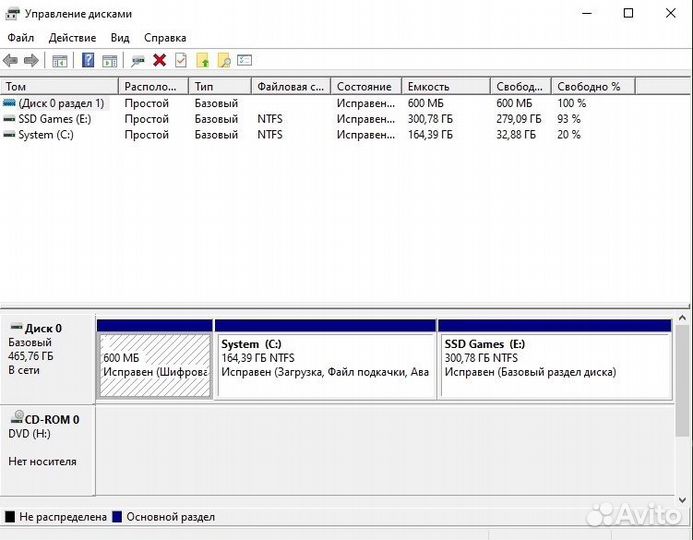
Task: Click the 20 % free cell
Action: coord(569,135)
